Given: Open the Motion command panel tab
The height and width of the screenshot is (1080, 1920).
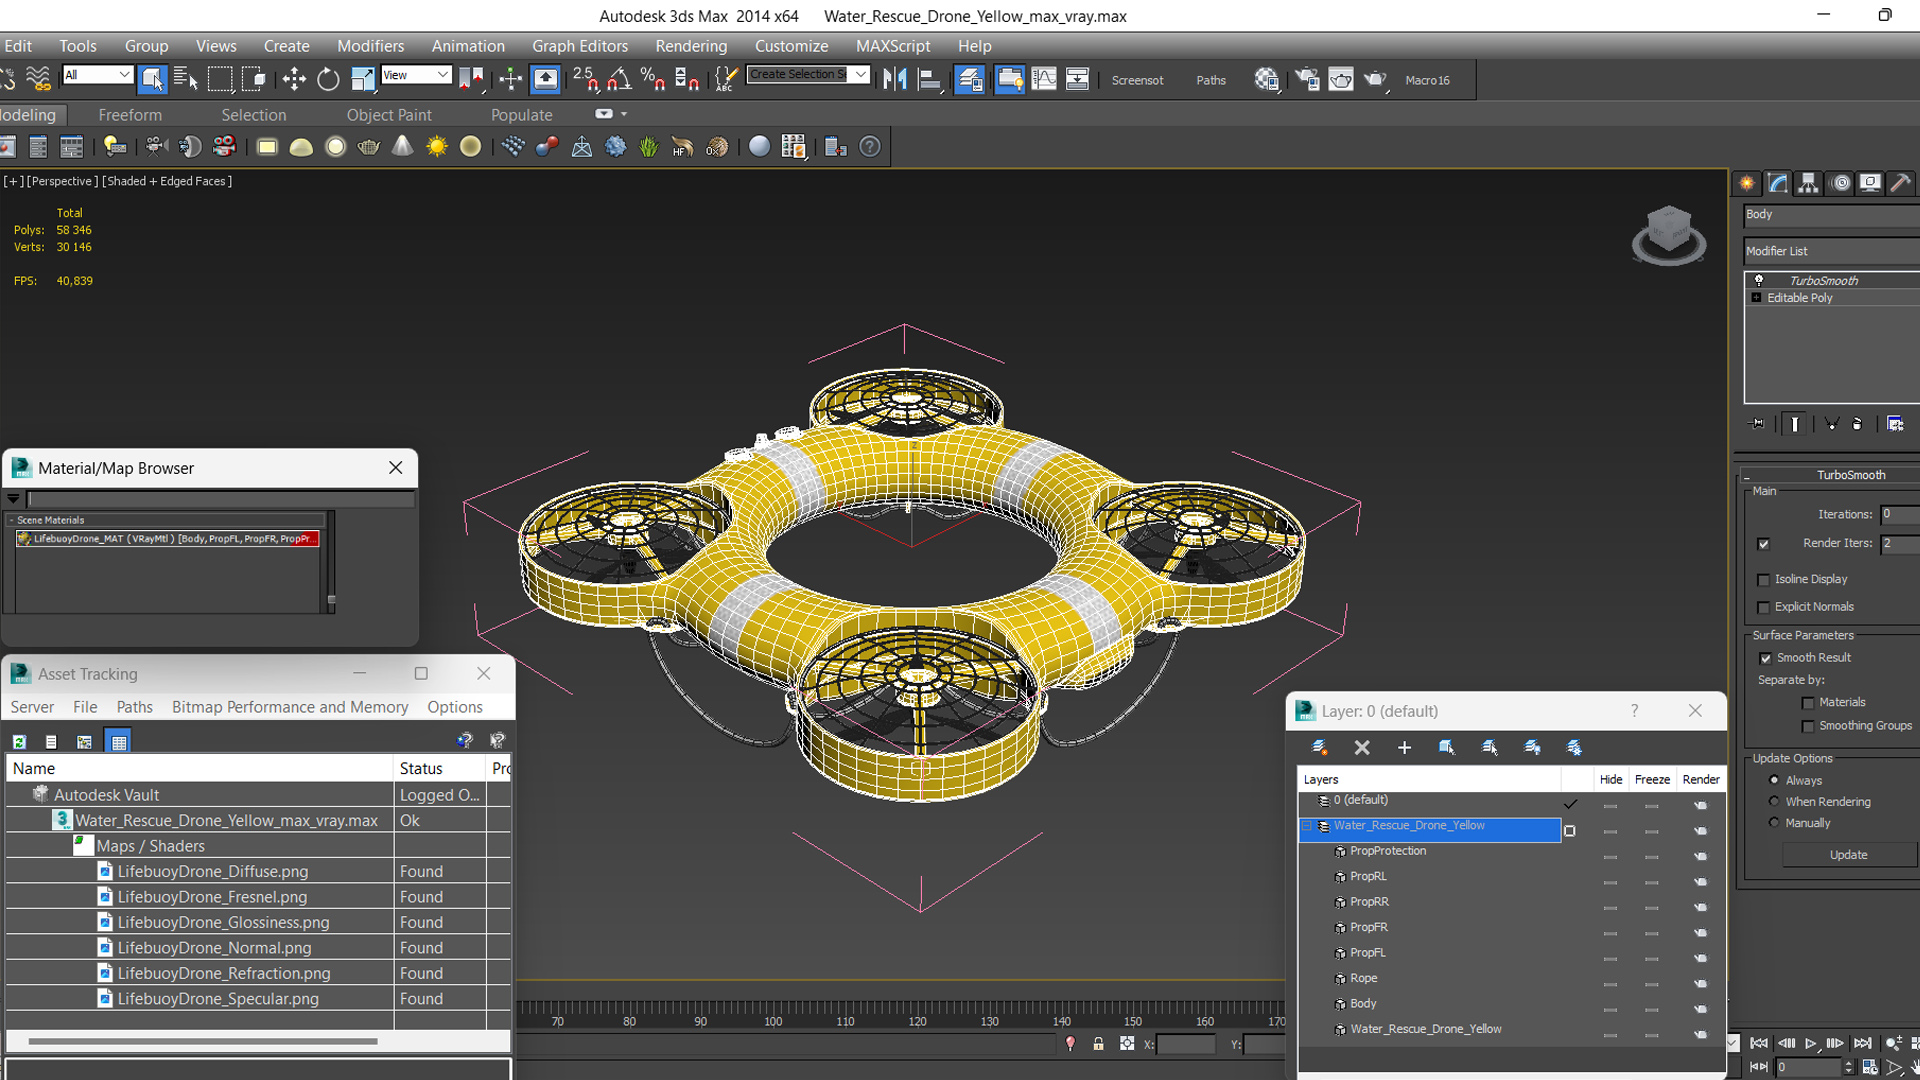Looking at the screenshot, I should coord(1840,183).
